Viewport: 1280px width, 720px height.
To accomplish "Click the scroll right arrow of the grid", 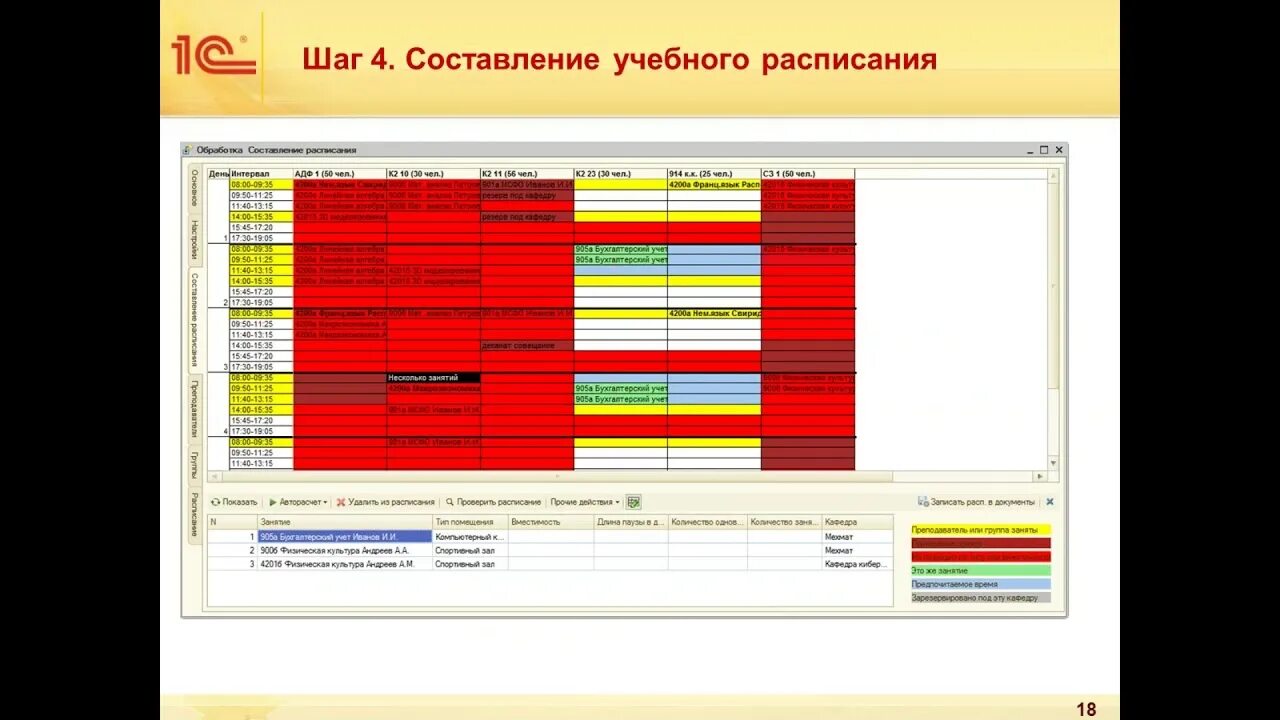I will [x=1040, y=477].
